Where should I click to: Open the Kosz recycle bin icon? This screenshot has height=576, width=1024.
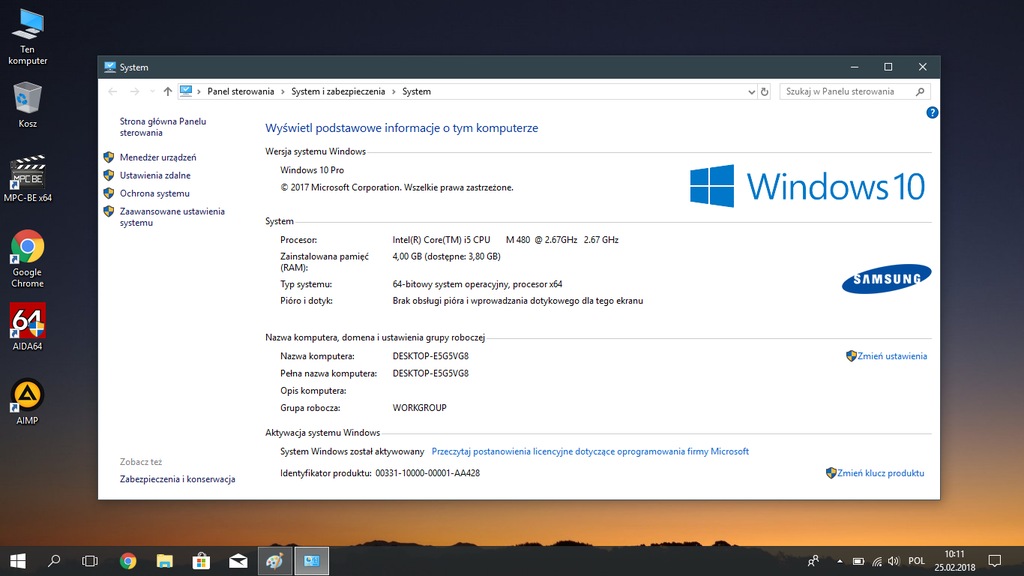coord(27,104)
